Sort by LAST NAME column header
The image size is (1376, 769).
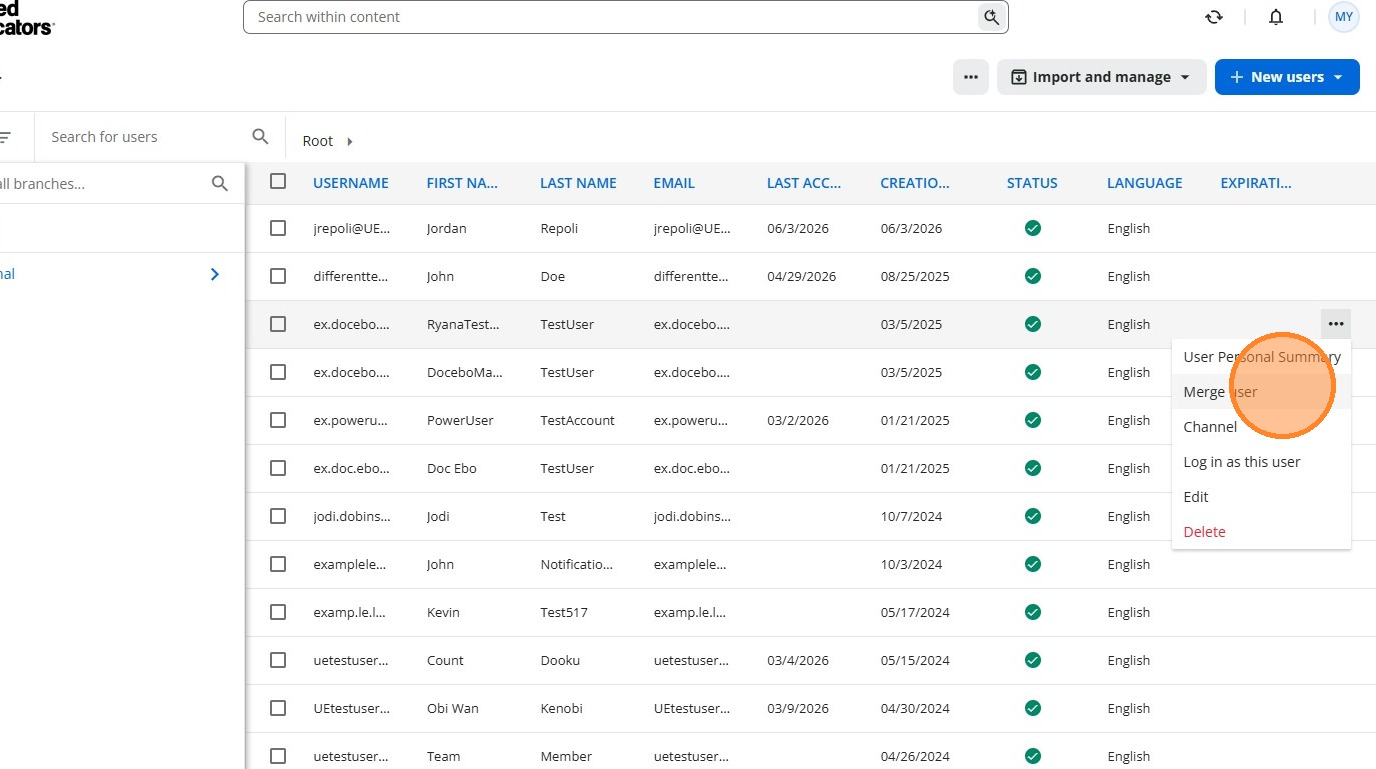click(x=578, y=183)
